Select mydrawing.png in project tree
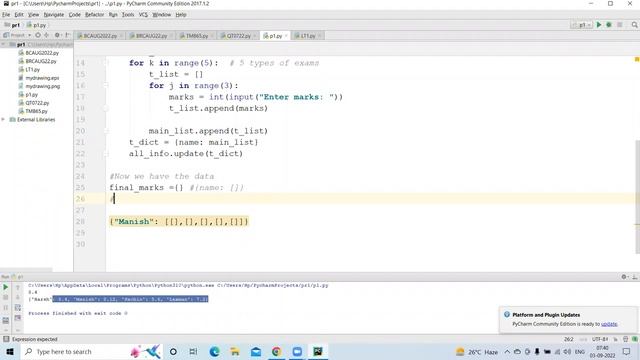 click(x=42, y=86)
